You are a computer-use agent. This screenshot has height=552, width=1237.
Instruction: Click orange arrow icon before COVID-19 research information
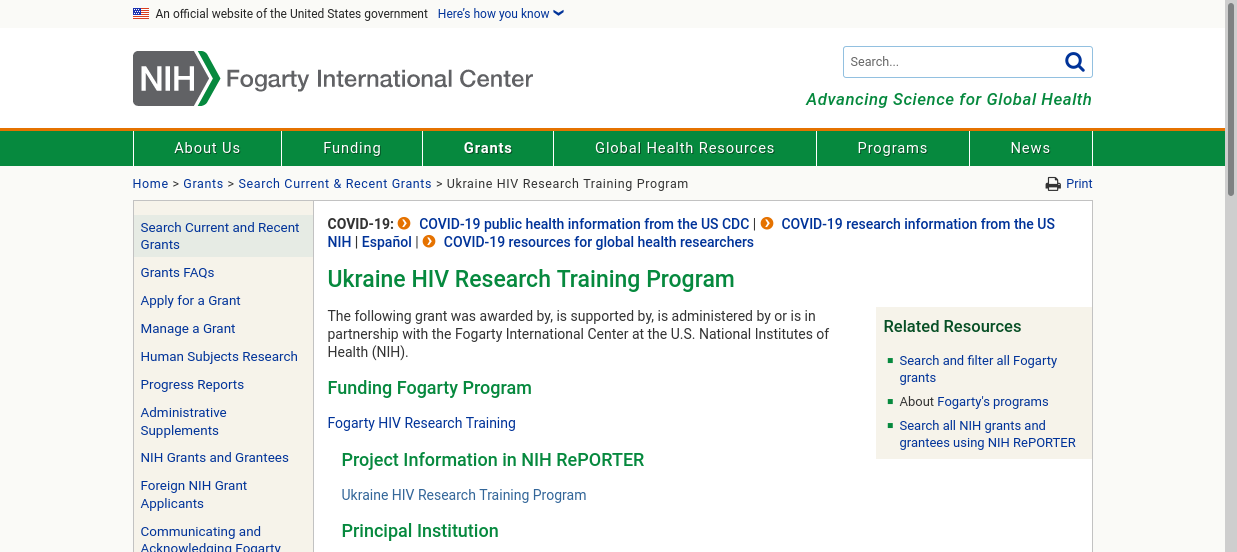(x=767, y=223)
